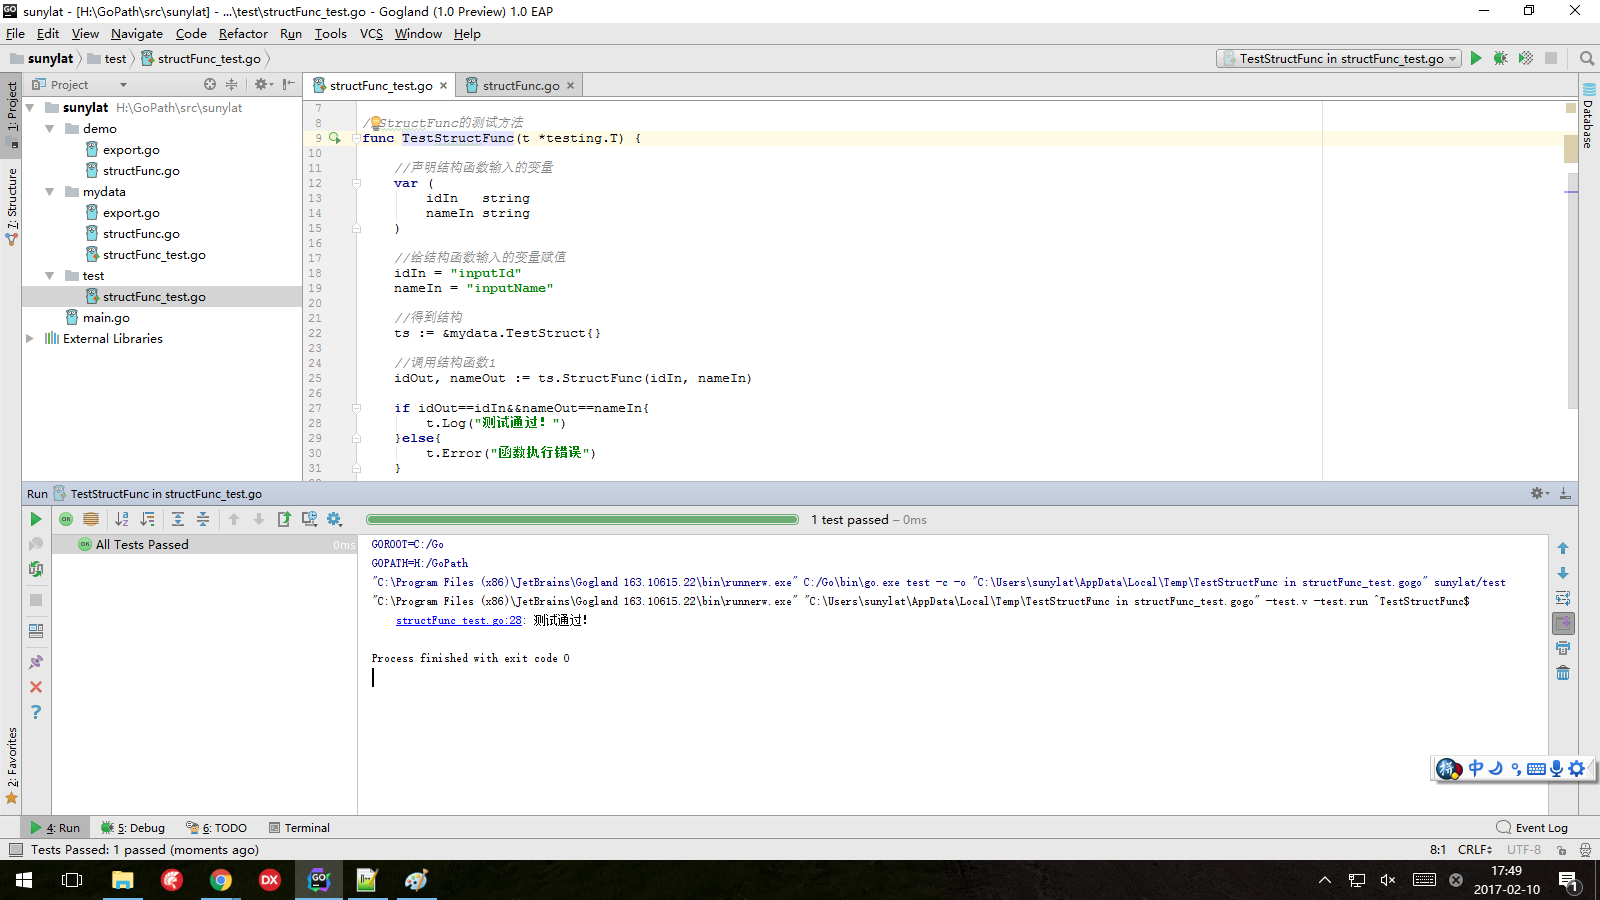Hide the Project panel
The height and width of the screenshot is (900, 1600).
(288, 85)
